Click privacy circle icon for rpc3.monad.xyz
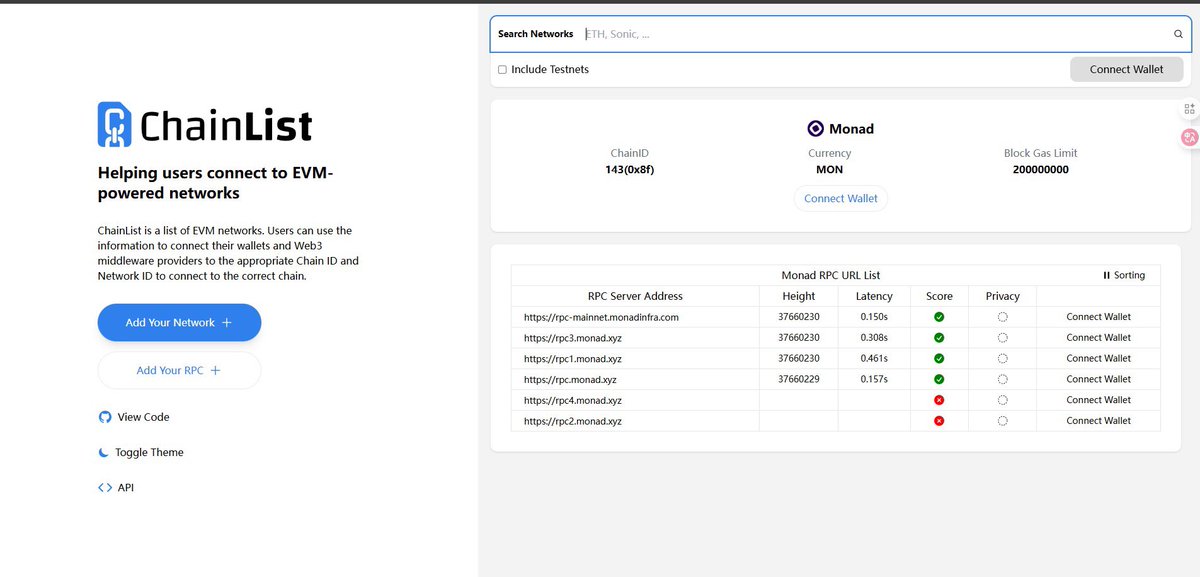The image size is (1200, 577). 1002,338
